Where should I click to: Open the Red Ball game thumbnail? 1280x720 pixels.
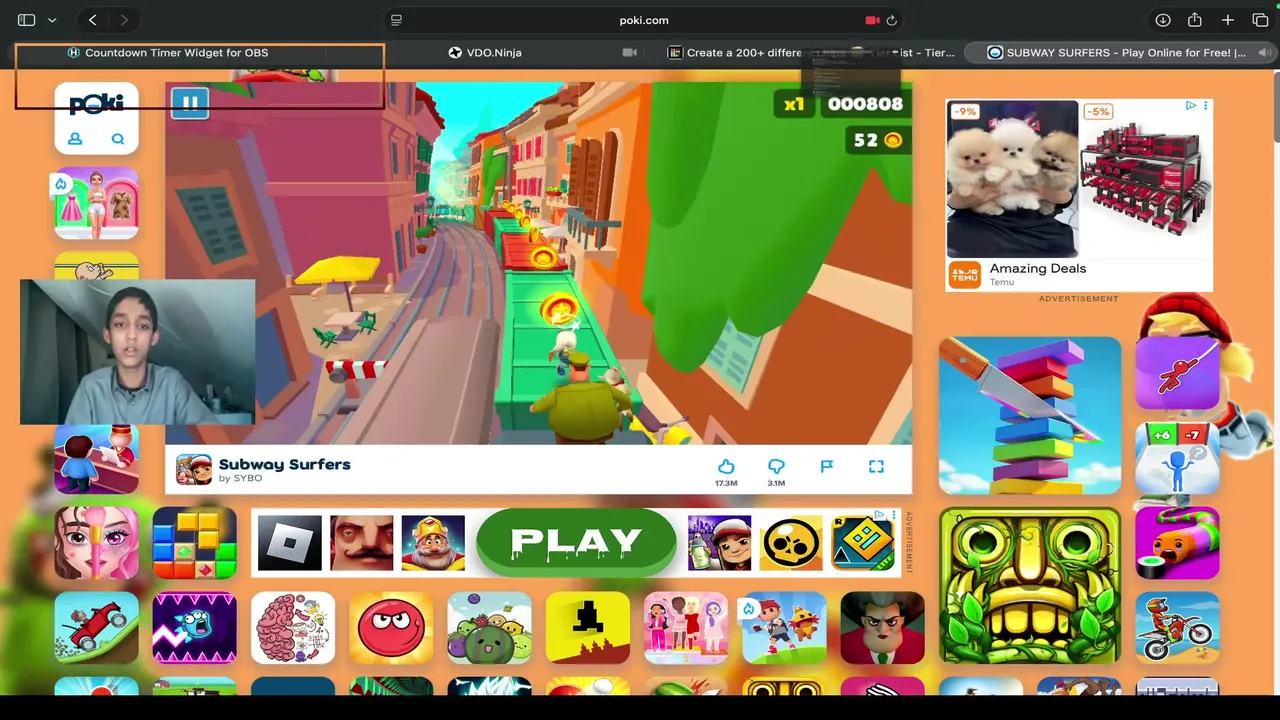point(391,628)
